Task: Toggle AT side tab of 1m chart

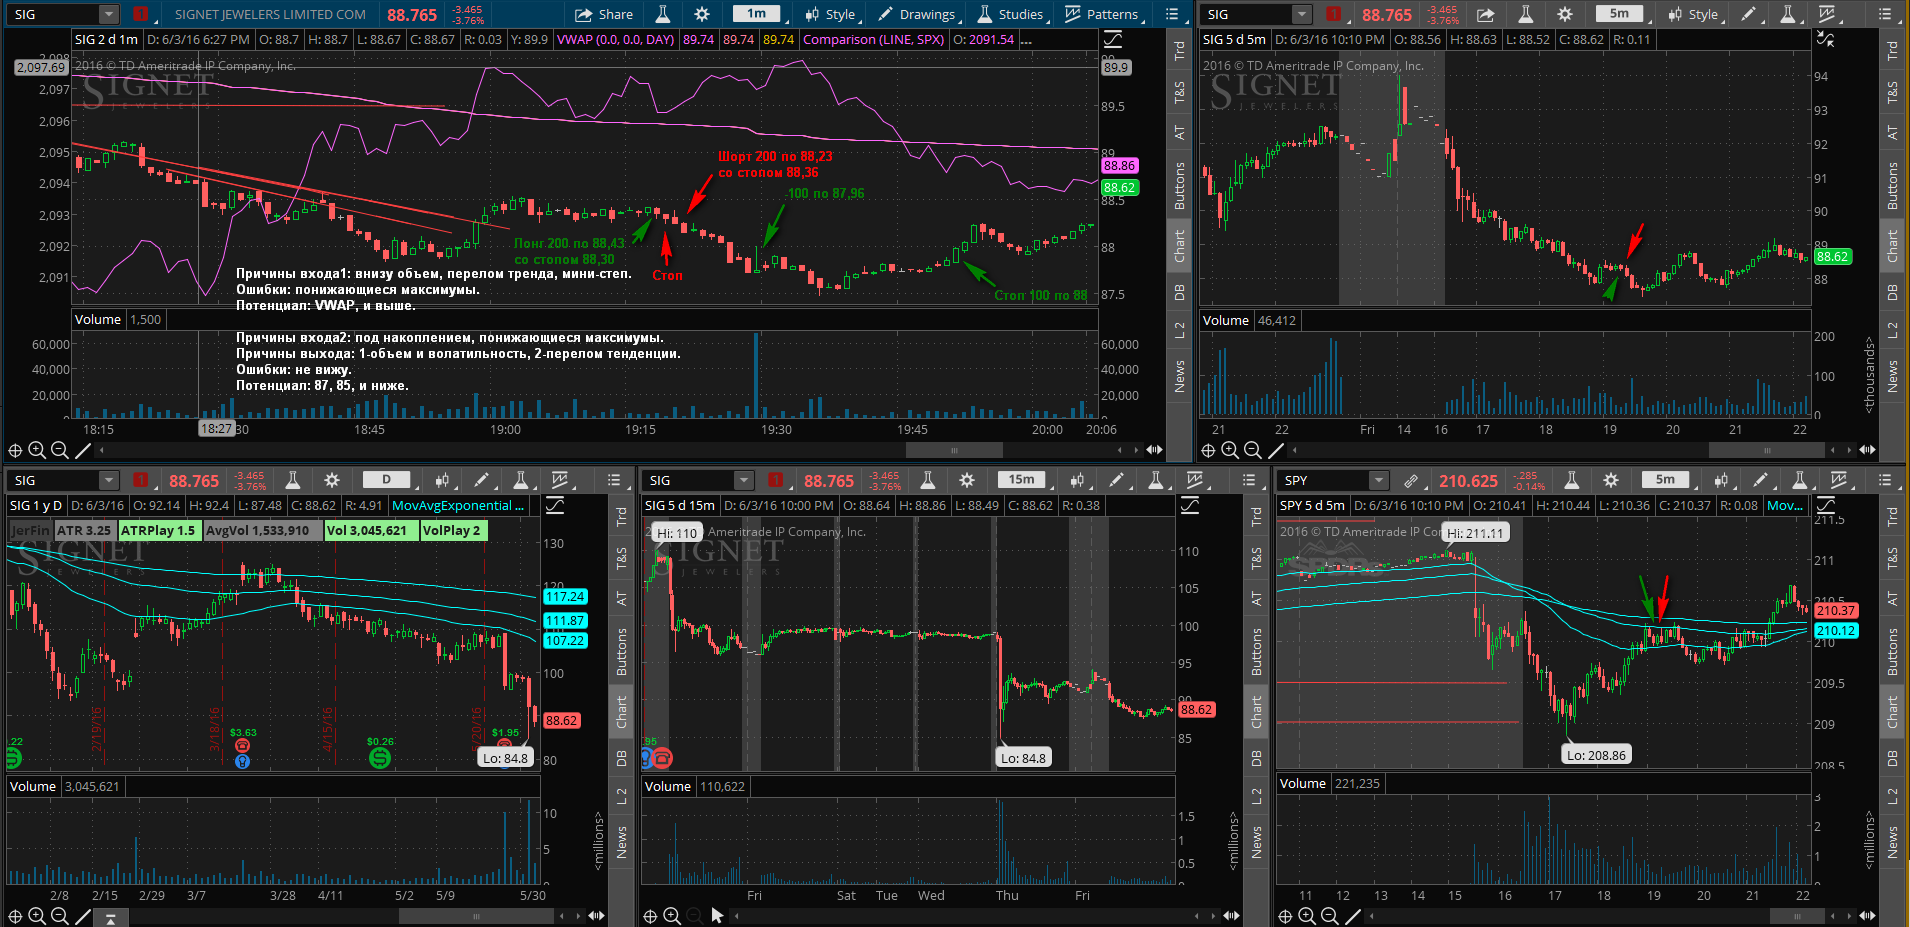Action: 1179,132
